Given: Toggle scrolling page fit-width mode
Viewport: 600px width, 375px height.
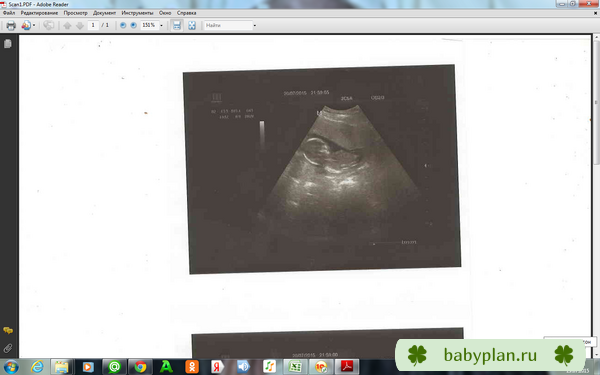Looking at the screenshot, I should (177, 25).
